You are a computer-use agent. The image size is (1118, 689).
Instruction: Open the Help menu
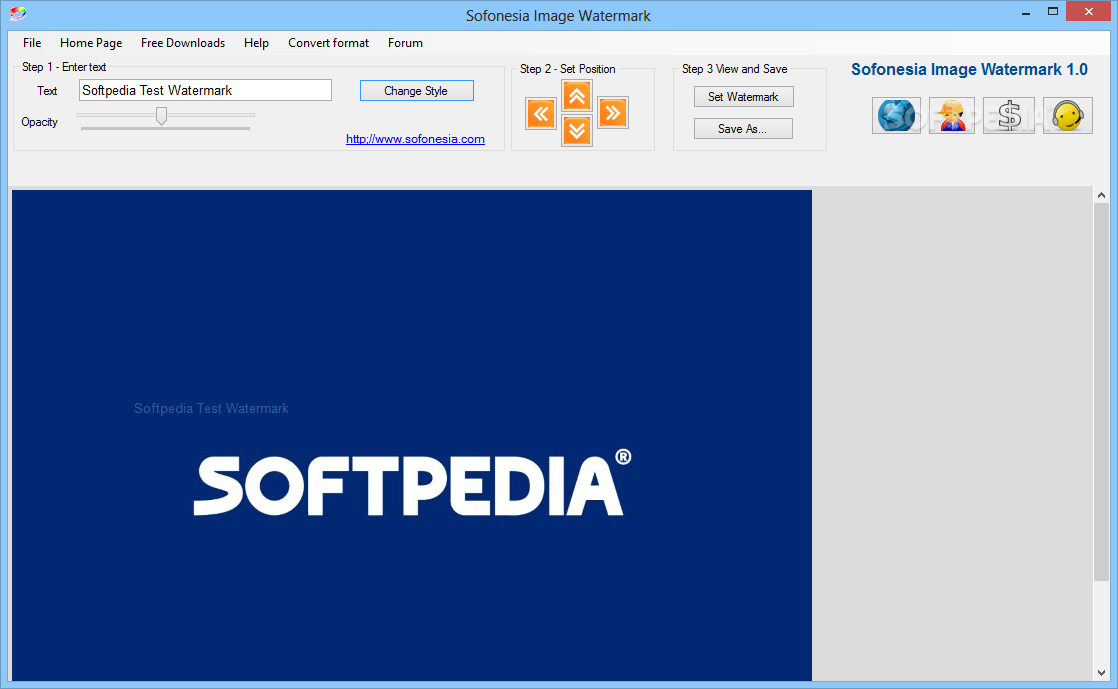(x=256, y=43)
